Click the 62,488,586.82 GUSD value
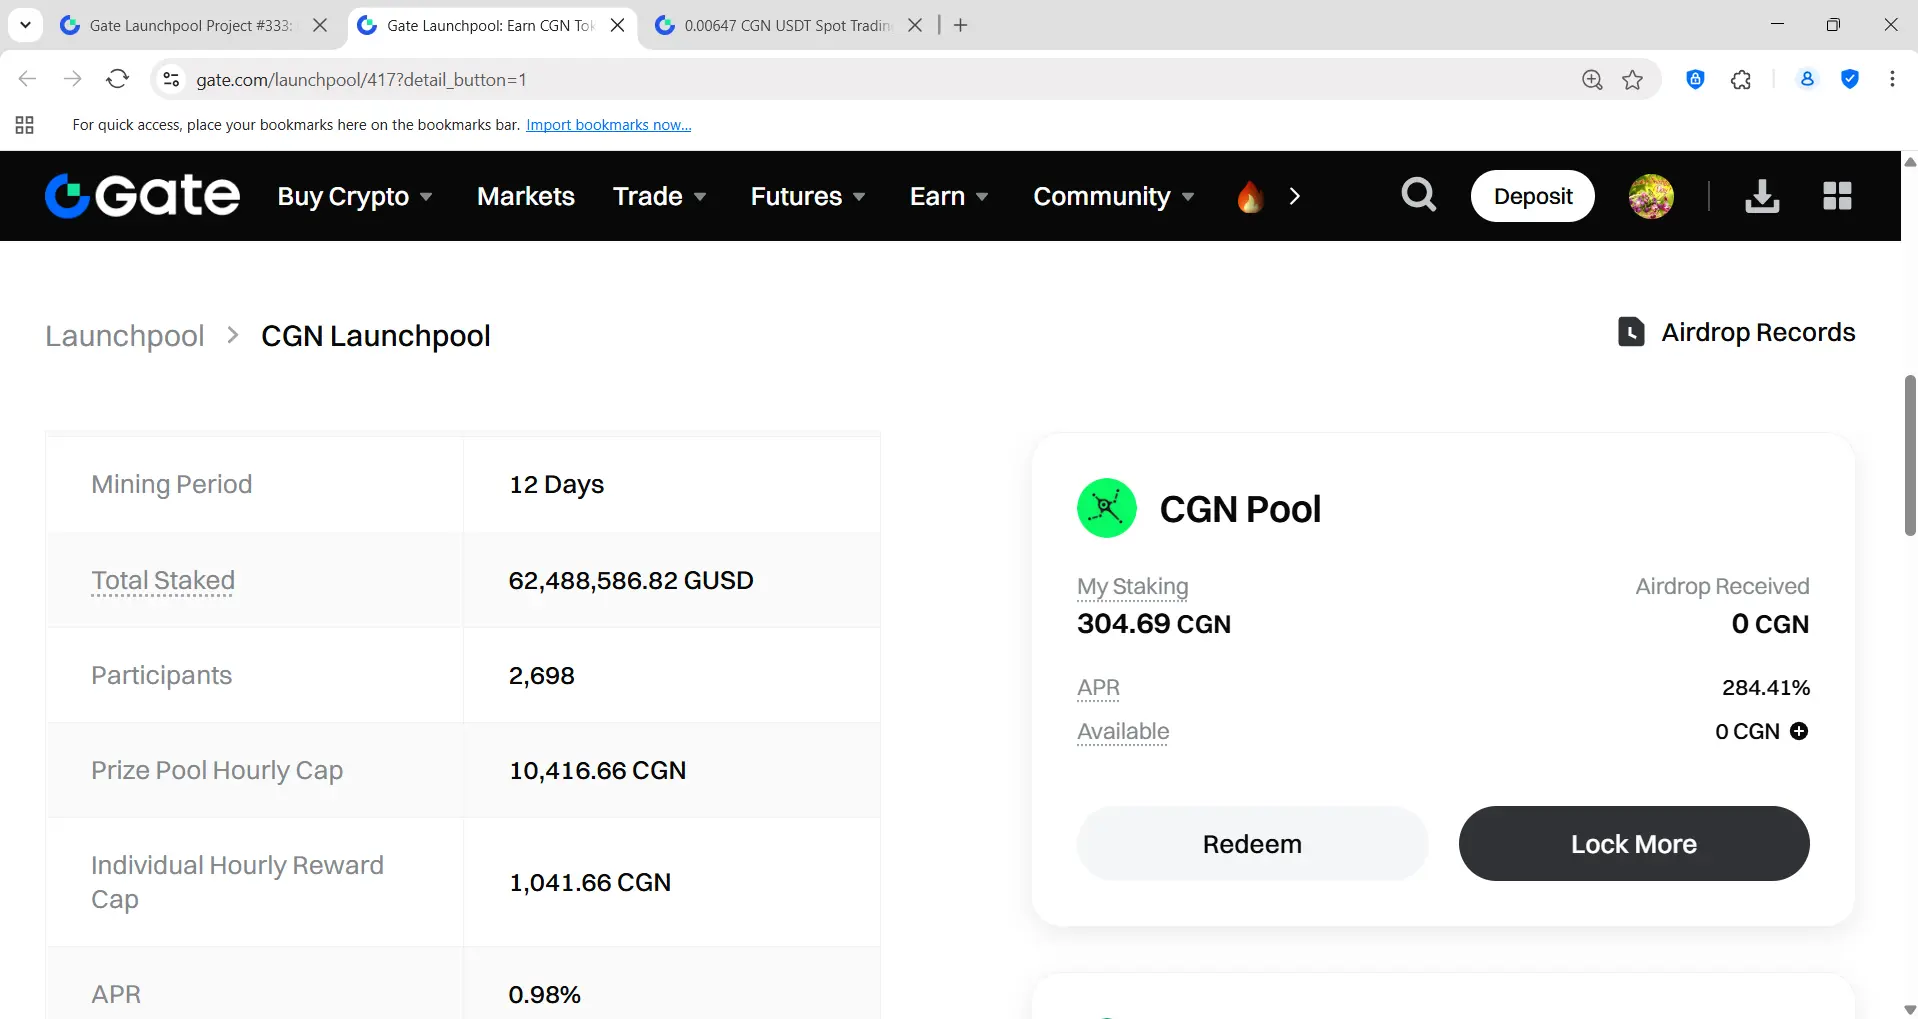 click(x=631, y=580)
